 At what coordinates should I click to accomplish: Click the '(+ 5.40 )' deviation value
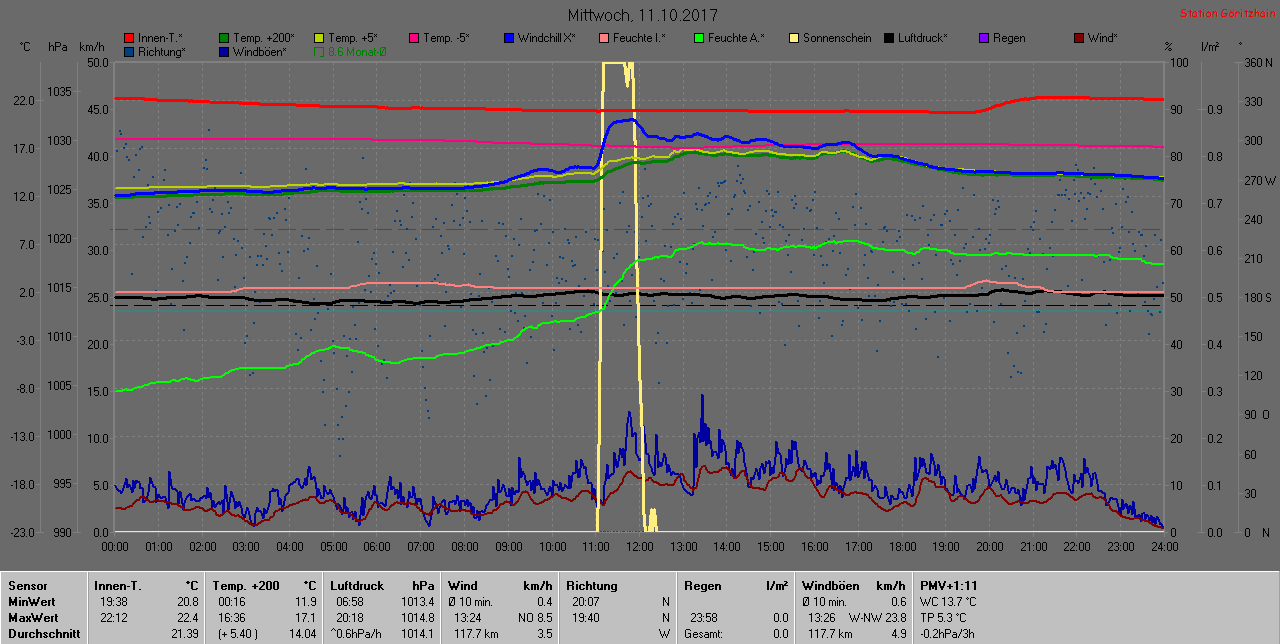(x=238, y=633)
